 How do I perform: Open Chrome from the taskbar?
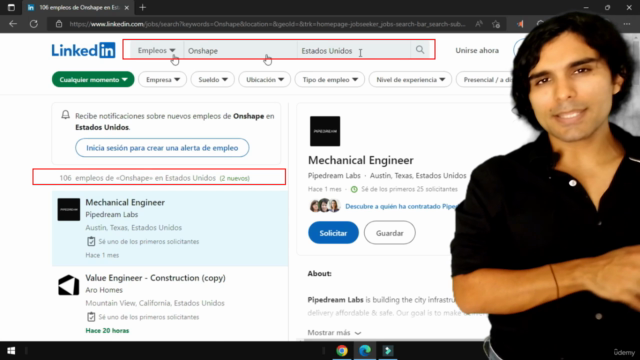click(x=342, y=351)
